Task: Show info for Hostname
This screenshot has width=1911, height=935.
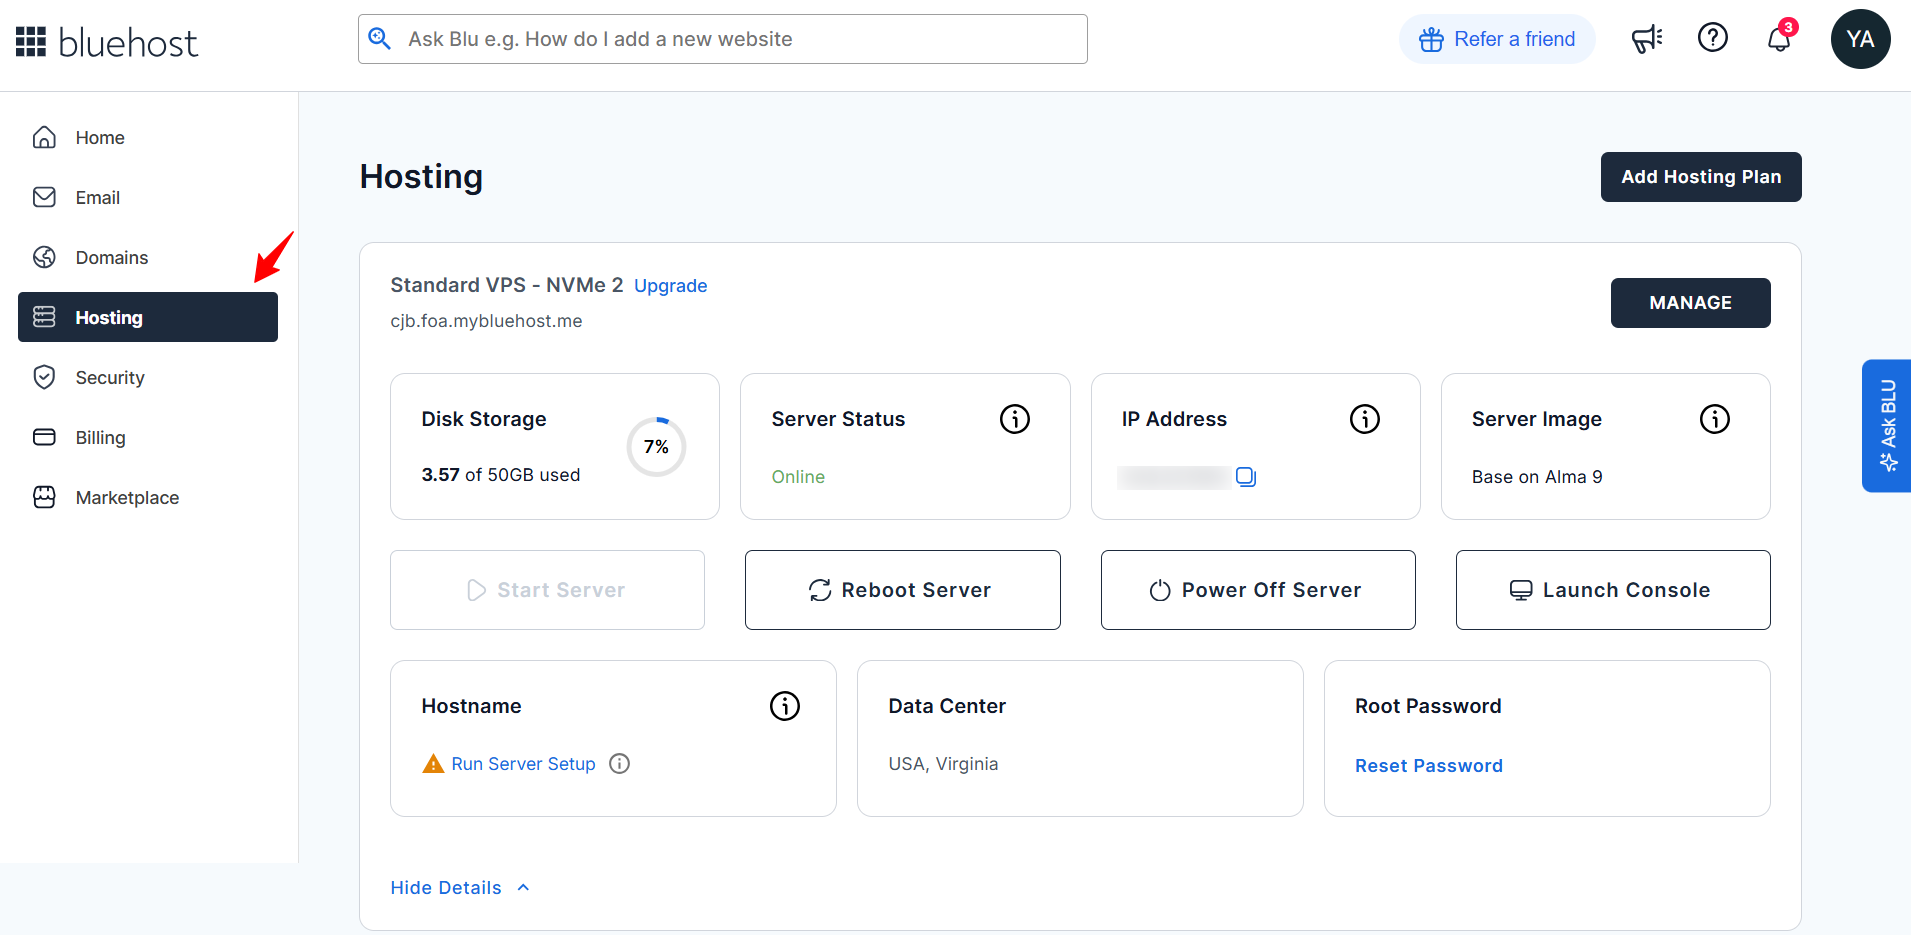Action: pos(785,706)
